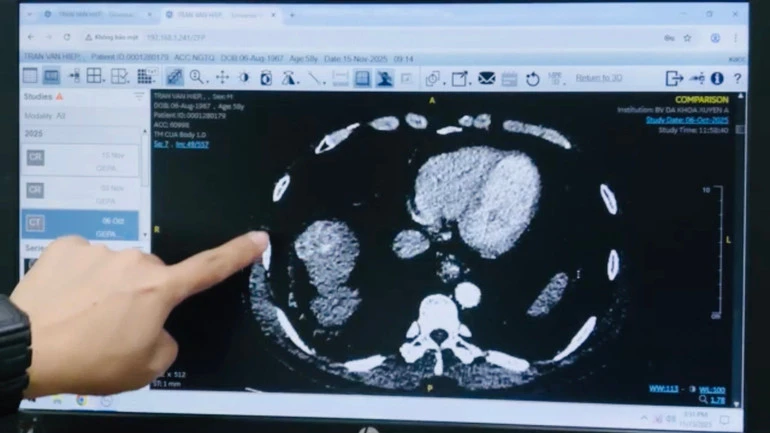
Task: Select the CT study dated 06 Oct
Action: [80, 224]
